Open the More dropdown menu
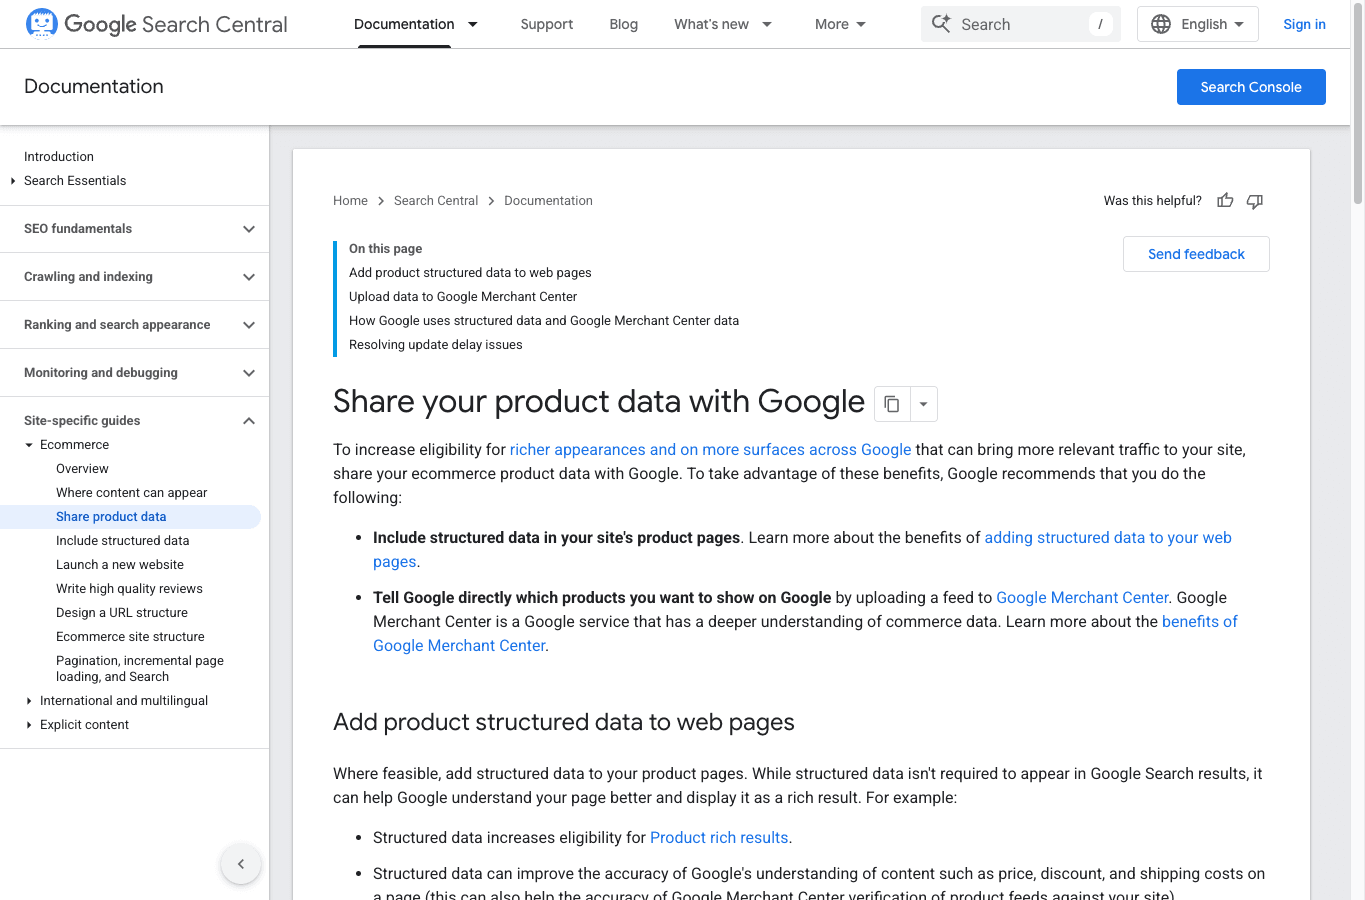Image resolution: width=1365 pixels, height=900 pixels. click(x=840, y=24)
